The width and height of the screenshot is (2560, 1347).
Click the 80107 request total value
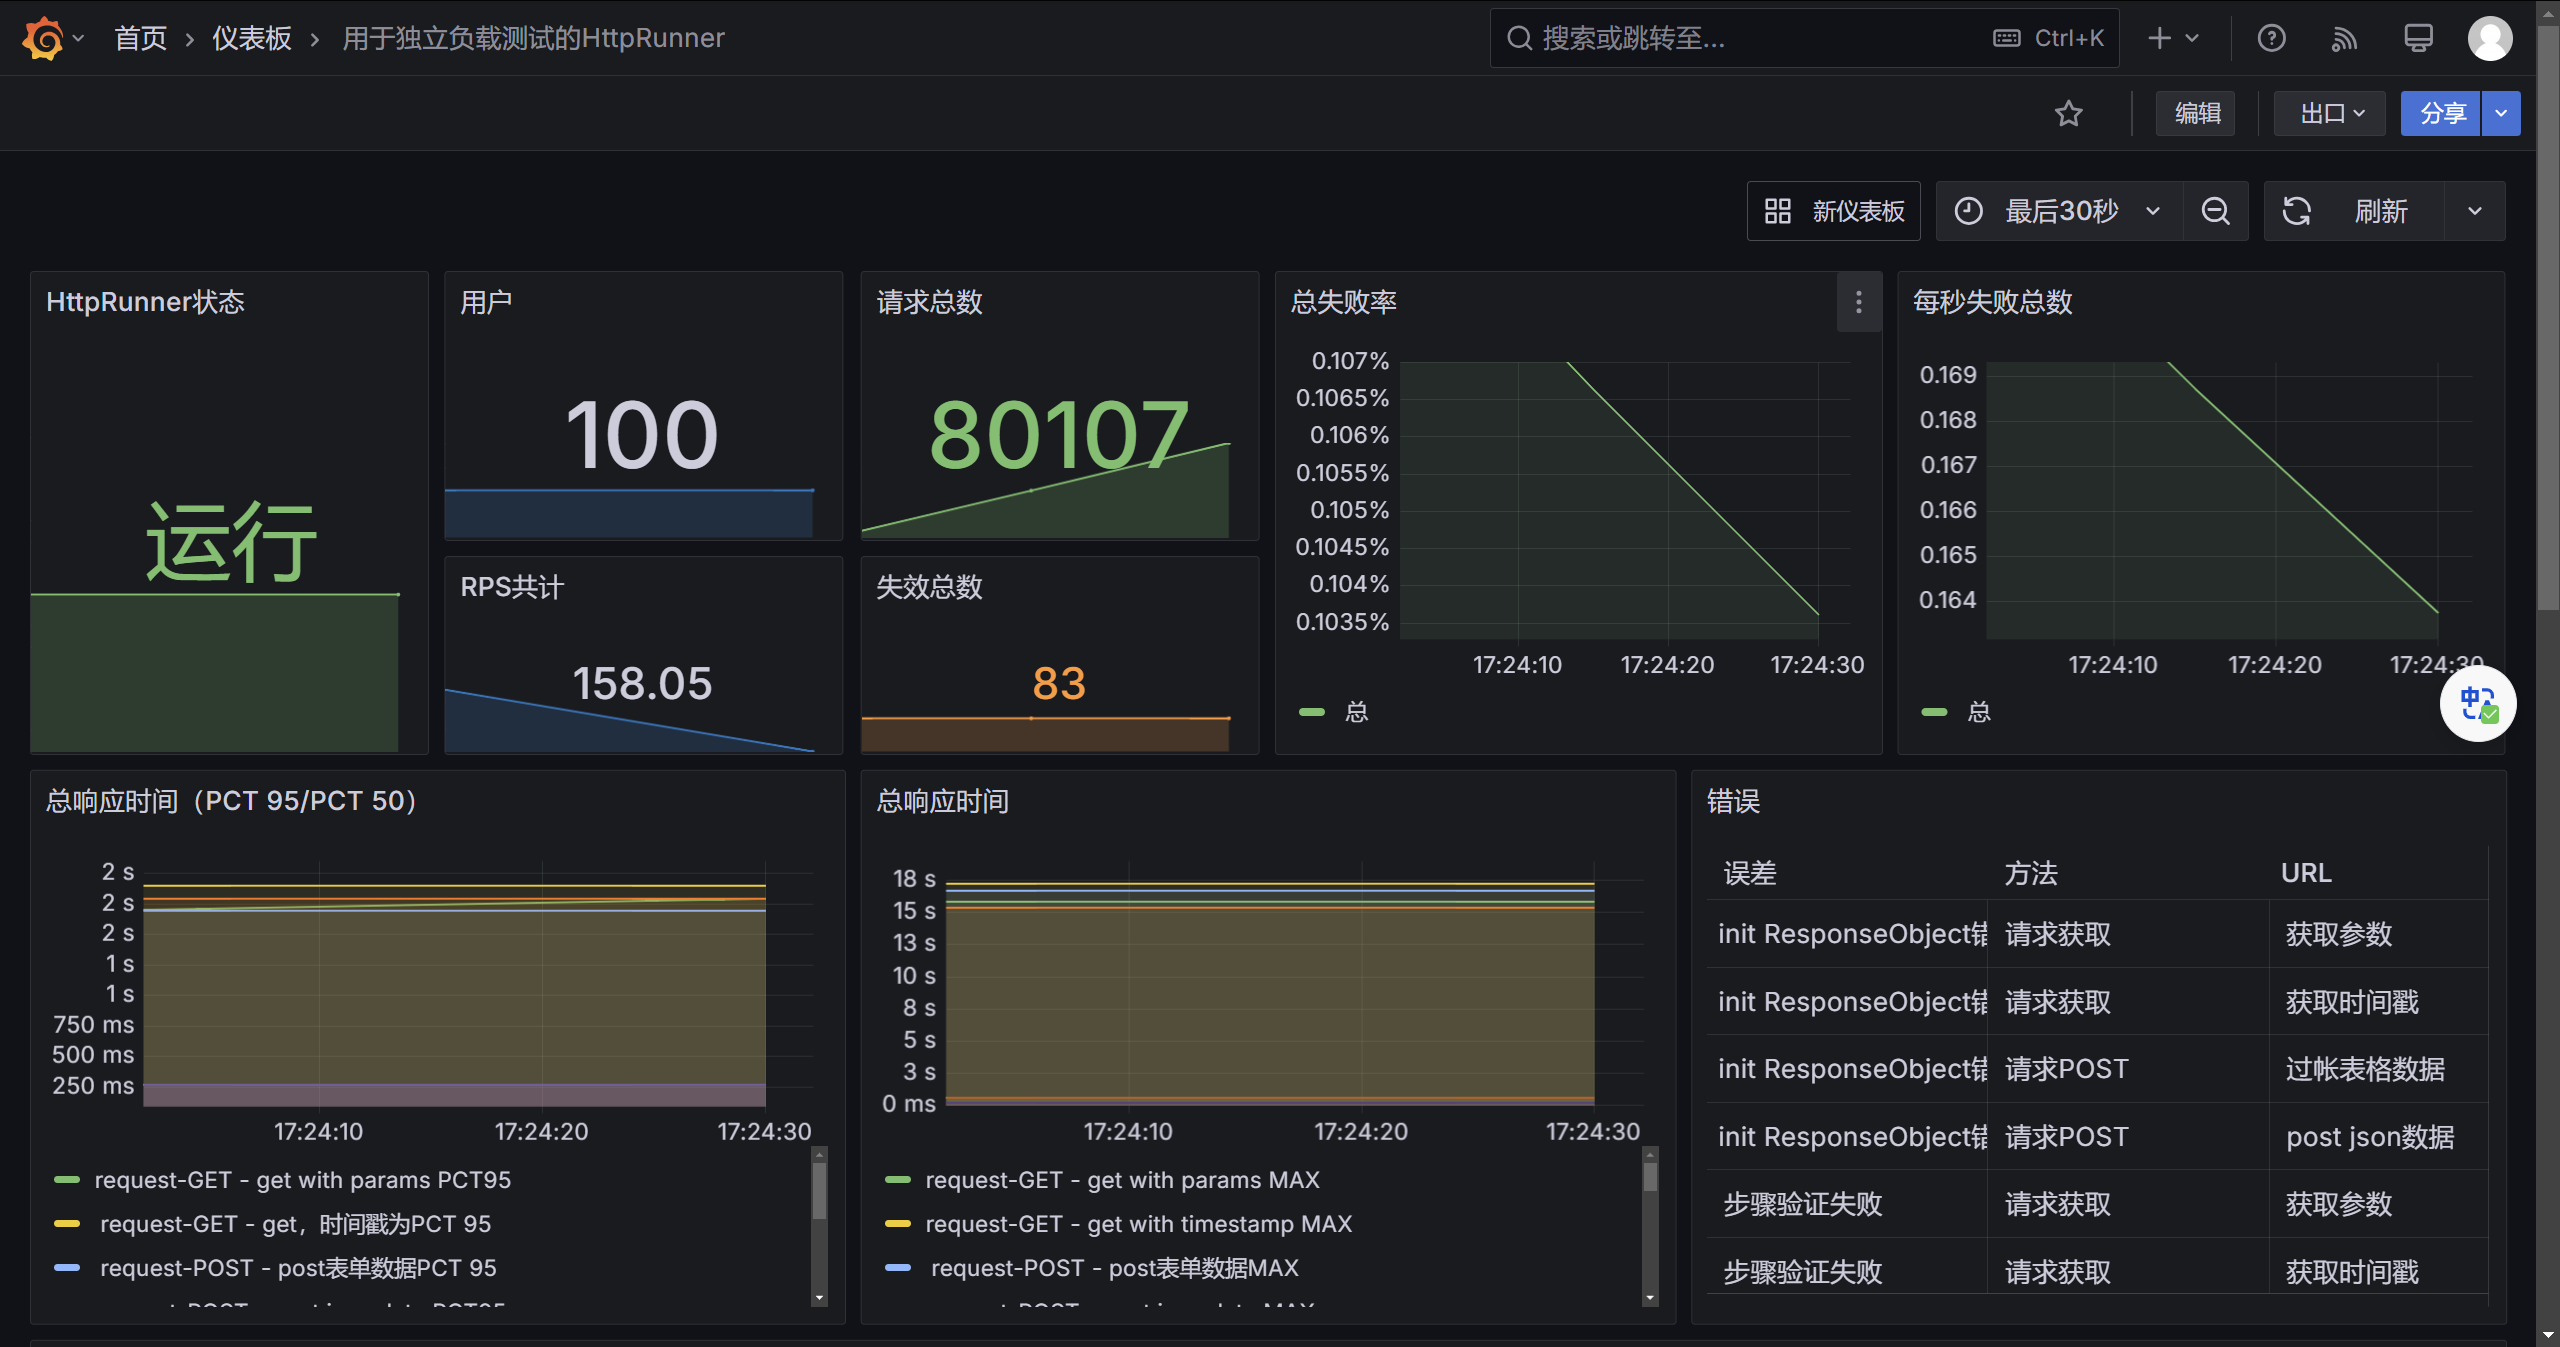click(1059, 434)
